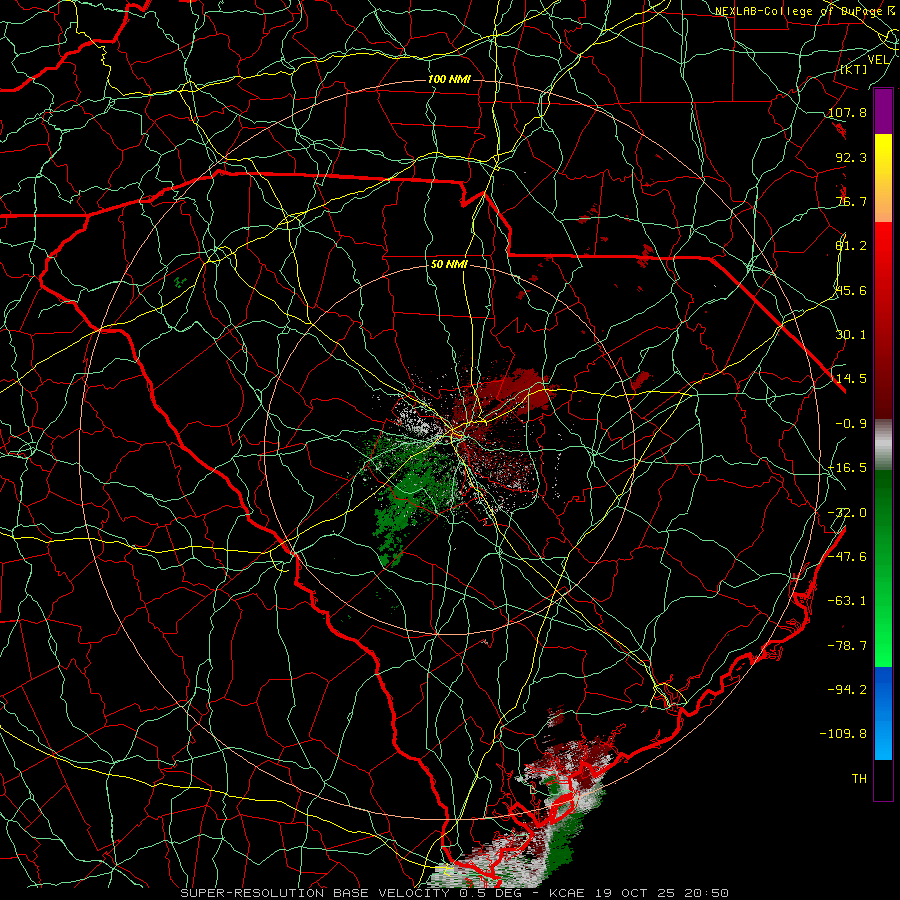Select the 30.1 value on the velocity scale
900x900 pixels.
pyautogui.click(x=851, y=335)
